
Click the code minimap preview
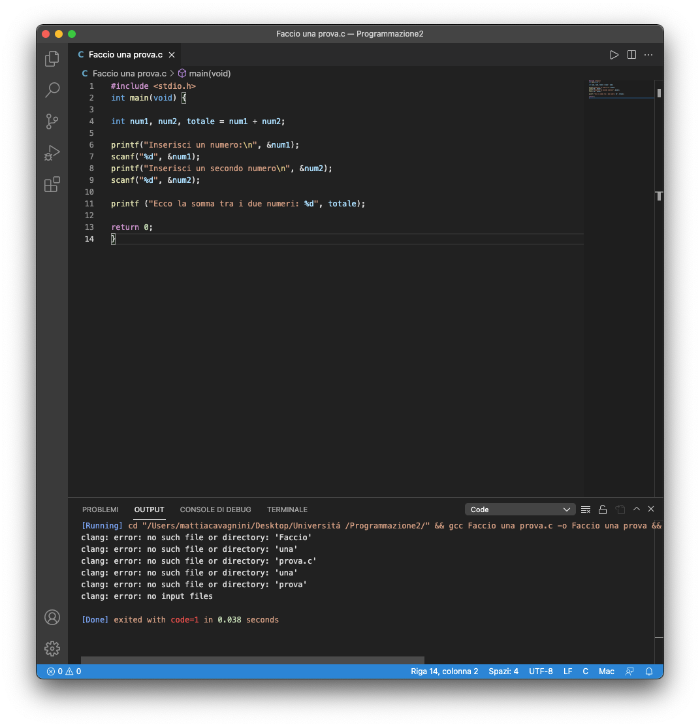pyautogui.click(x=604, y=91)
